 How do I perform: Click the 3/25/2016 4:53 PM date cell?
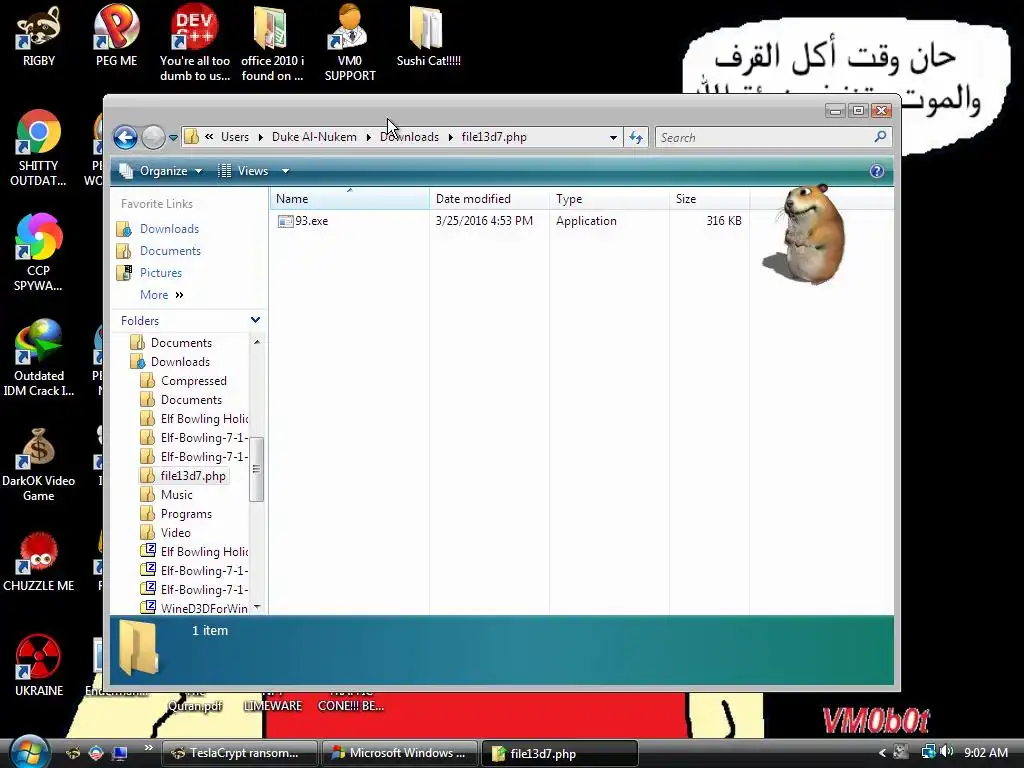484,221
